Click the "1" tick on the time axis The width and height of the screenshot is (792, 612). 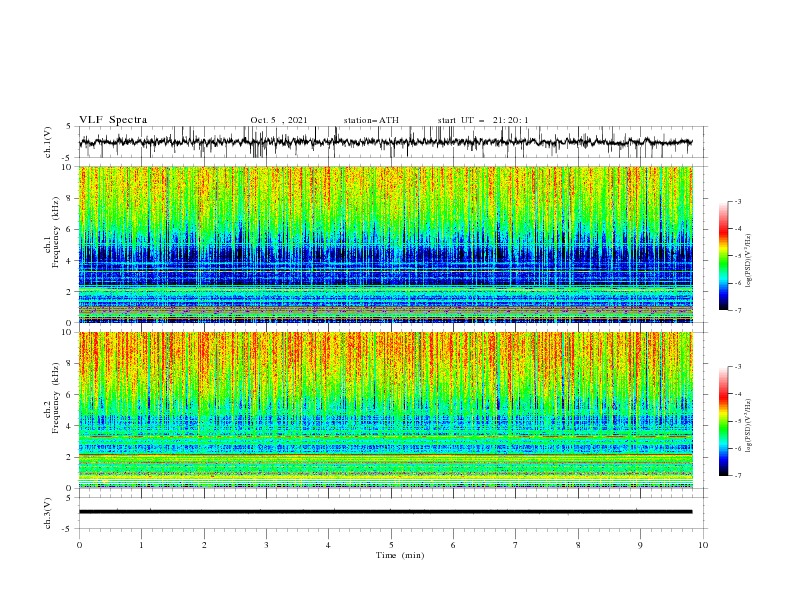pos(141,545)
